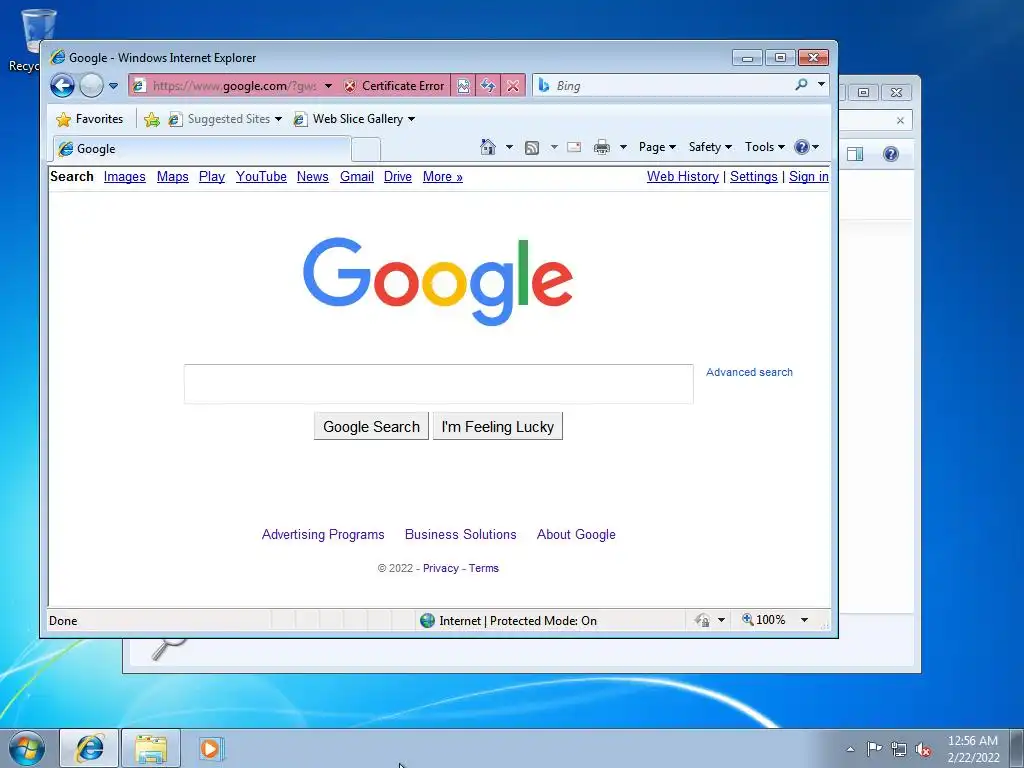
Task: Click the network tray icon
Action: (x=899, y=749)
